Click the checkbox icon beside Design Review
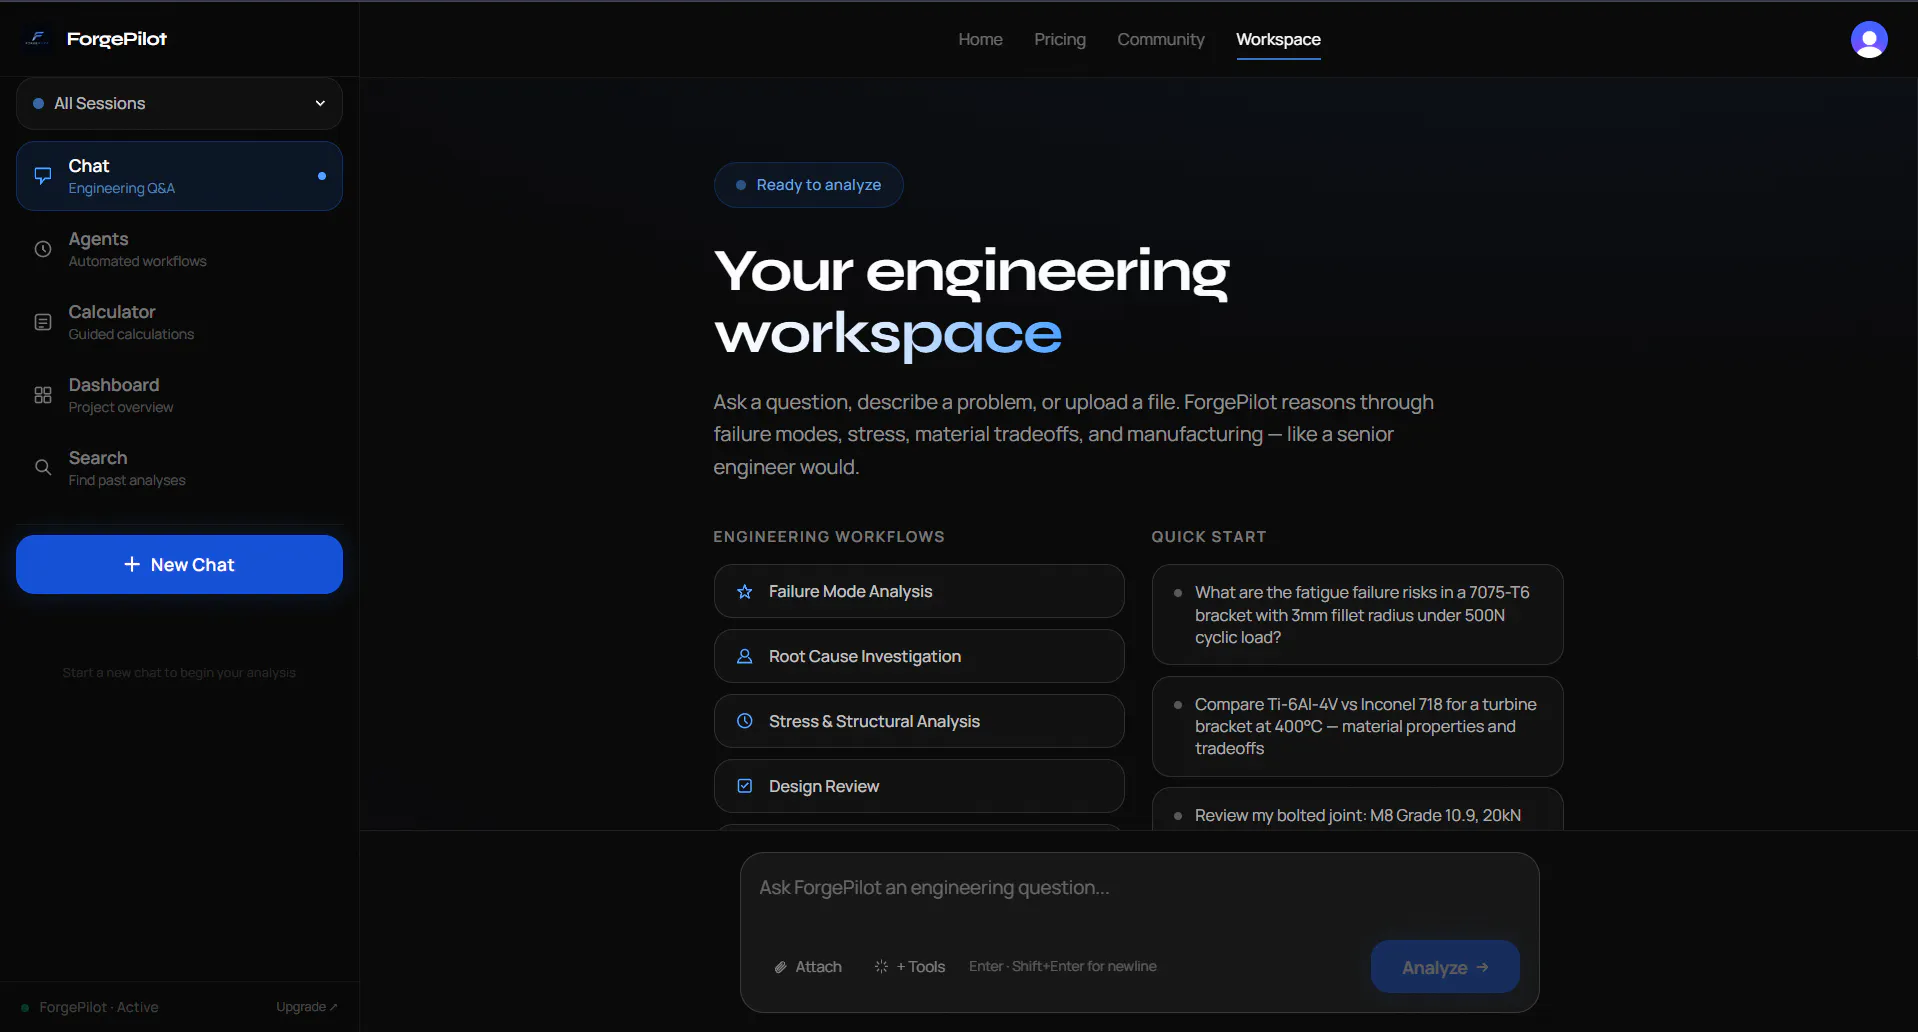Viewport: 1918px width, 1032px height. click(x=745, y=786)
